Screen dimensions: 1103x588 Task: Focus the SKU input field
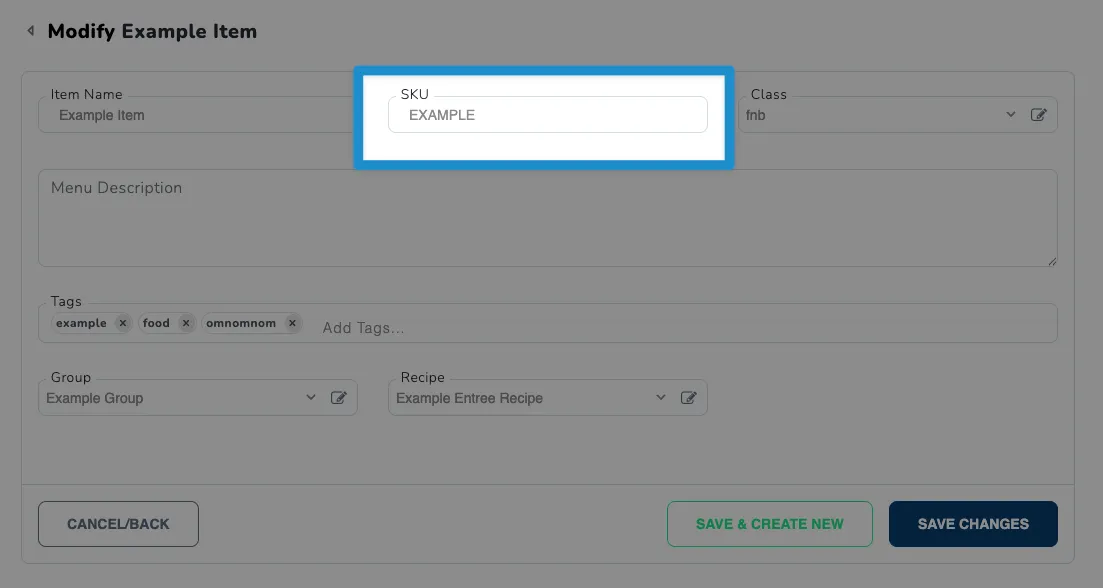coord(547,115)
